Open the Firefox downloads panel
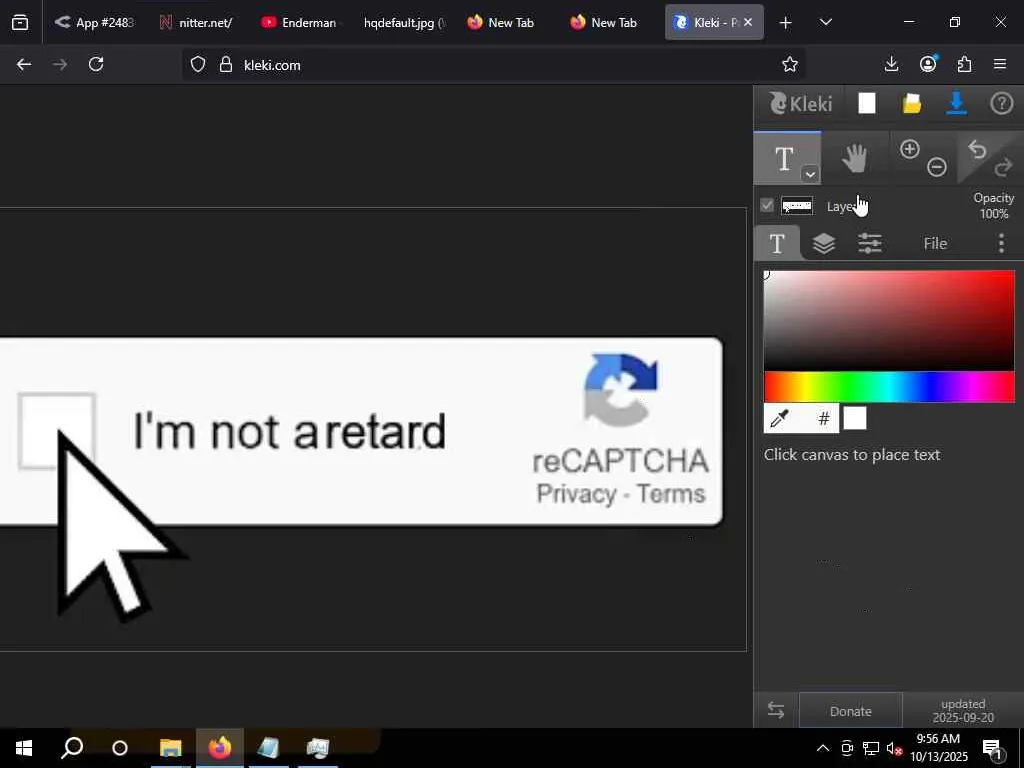Viewport: 1024px width, 768px height. 891,64
